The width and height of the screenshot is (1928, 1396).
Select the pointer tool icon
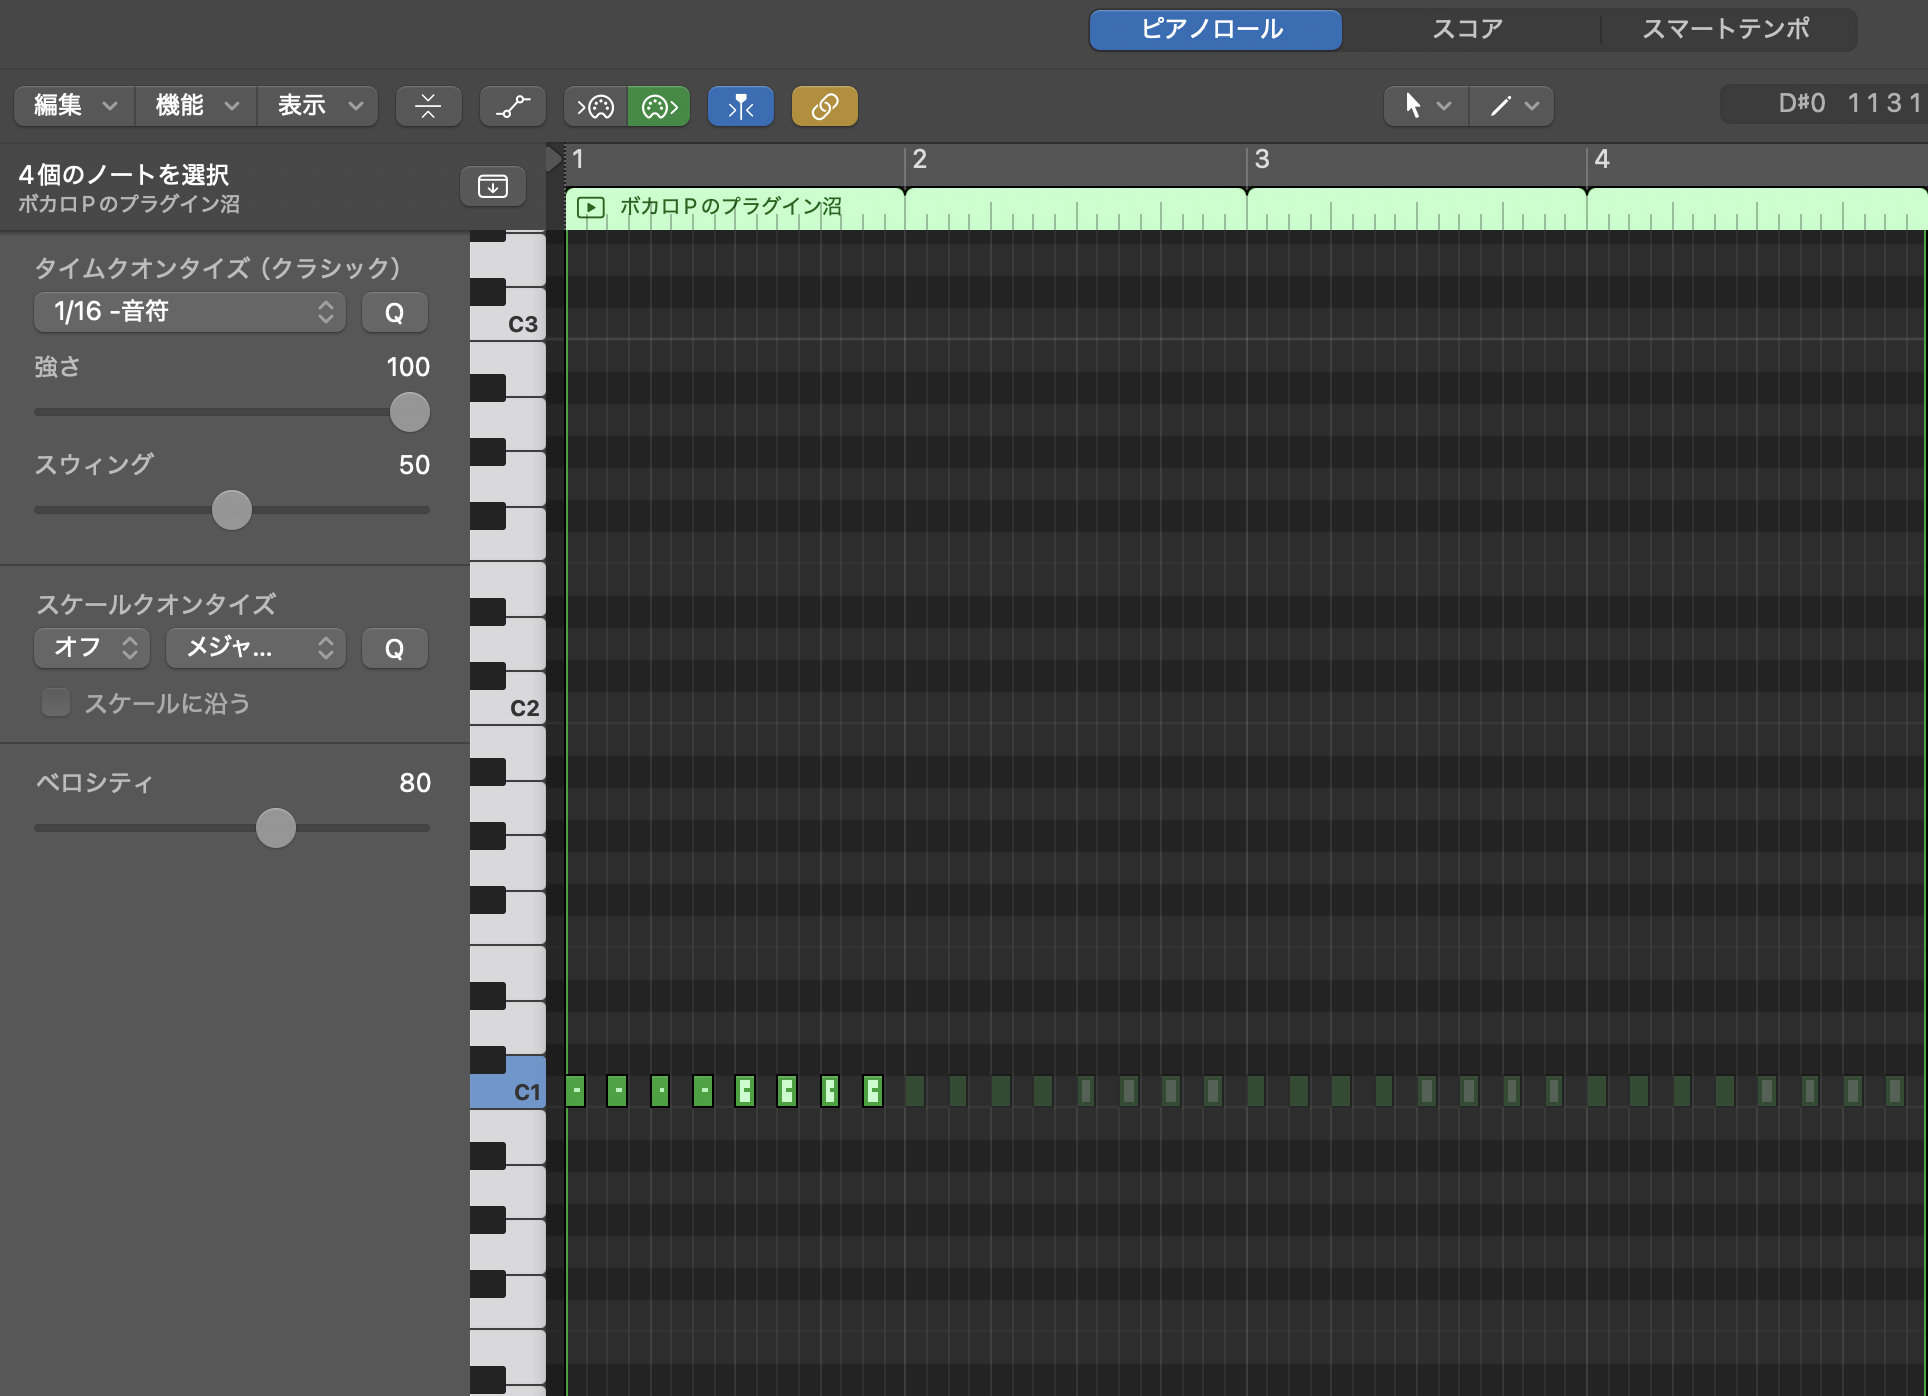coord(1412,105)
